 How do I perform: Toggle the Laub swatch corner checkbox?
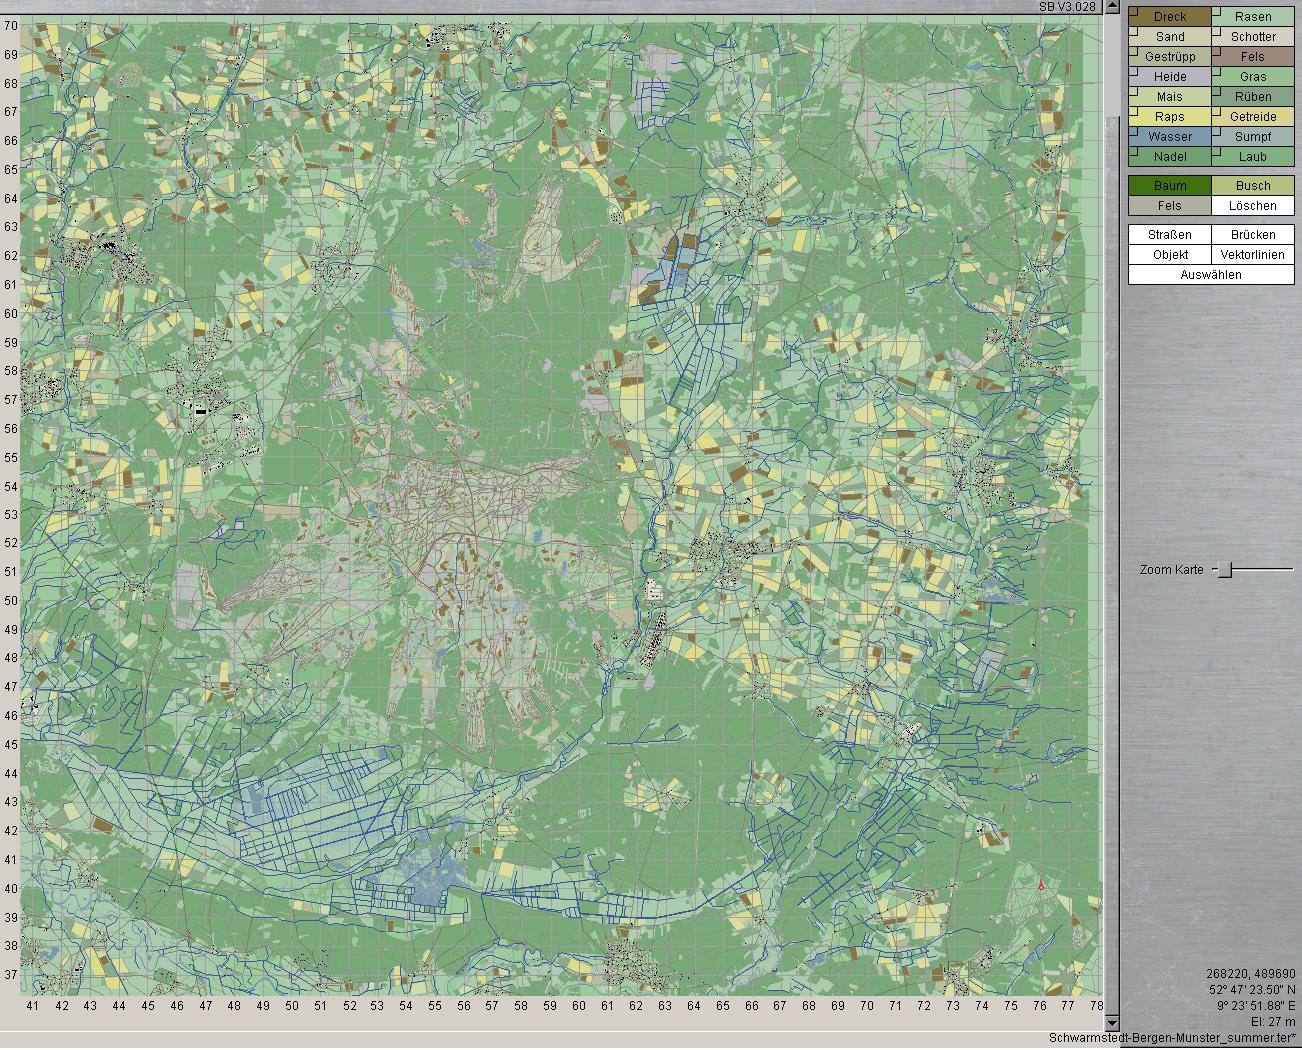[1217, 152]
